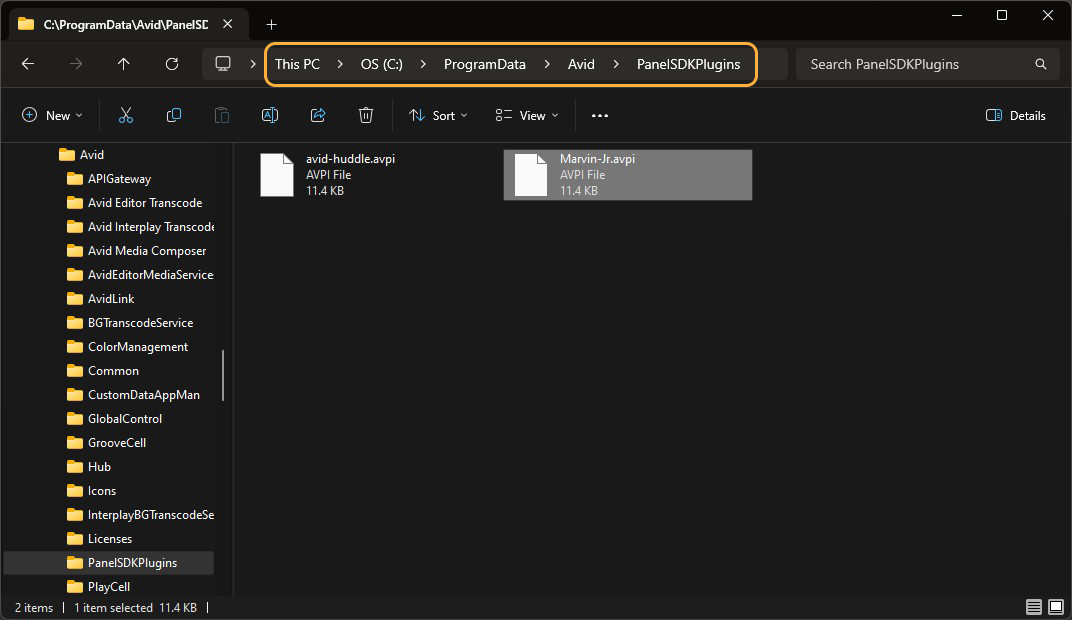Image resolution: width=1072 pixels, height=620 pixels.
Task: Navigate back to previous folder
Action: (28, 64)
